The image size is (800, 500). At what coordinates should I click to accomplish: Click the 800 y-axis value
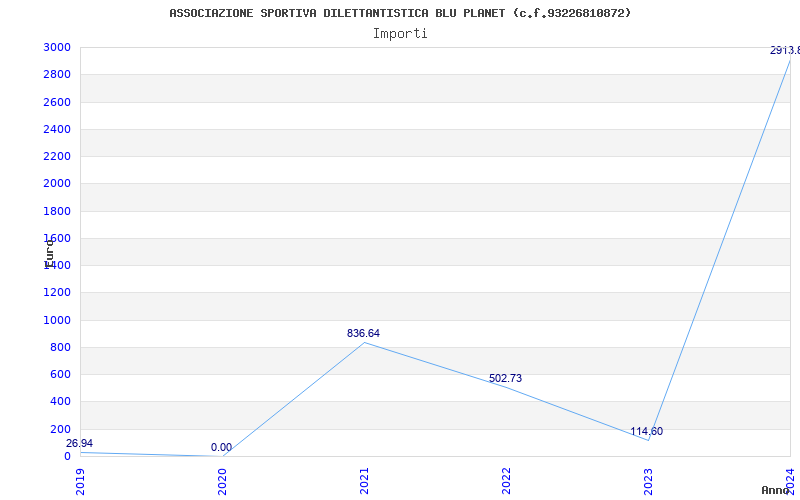pos(60,347)
